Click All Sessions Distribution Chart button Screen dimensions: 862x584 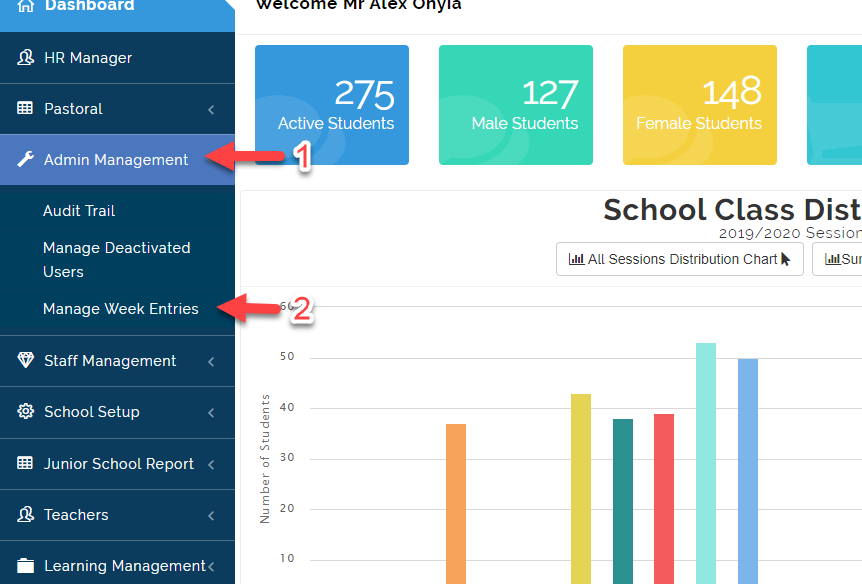point(679,259)
